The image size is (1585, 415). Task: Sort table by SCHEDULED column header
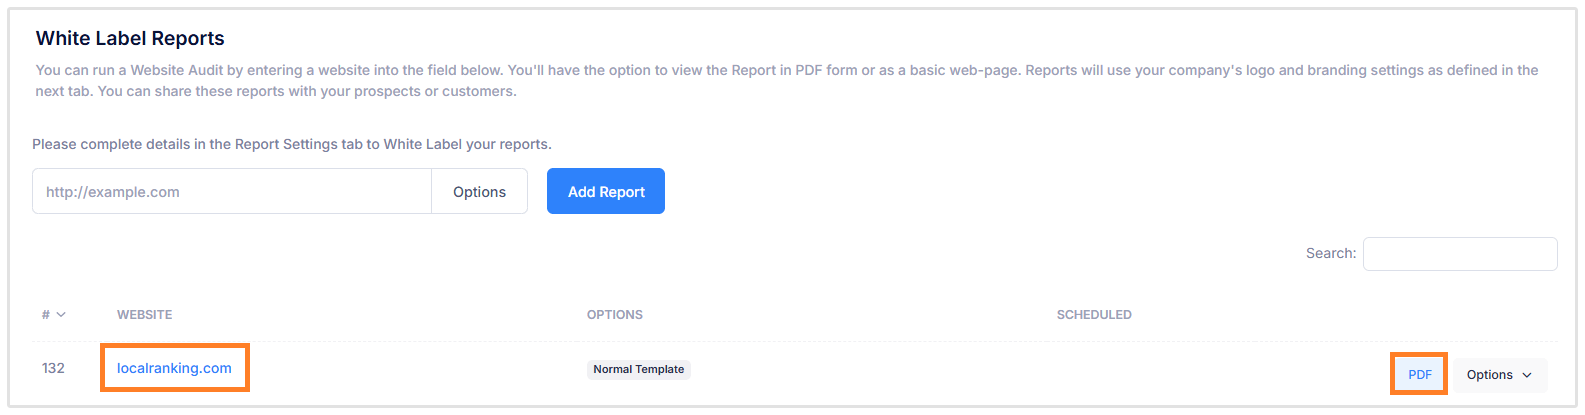coord(1094,315)
